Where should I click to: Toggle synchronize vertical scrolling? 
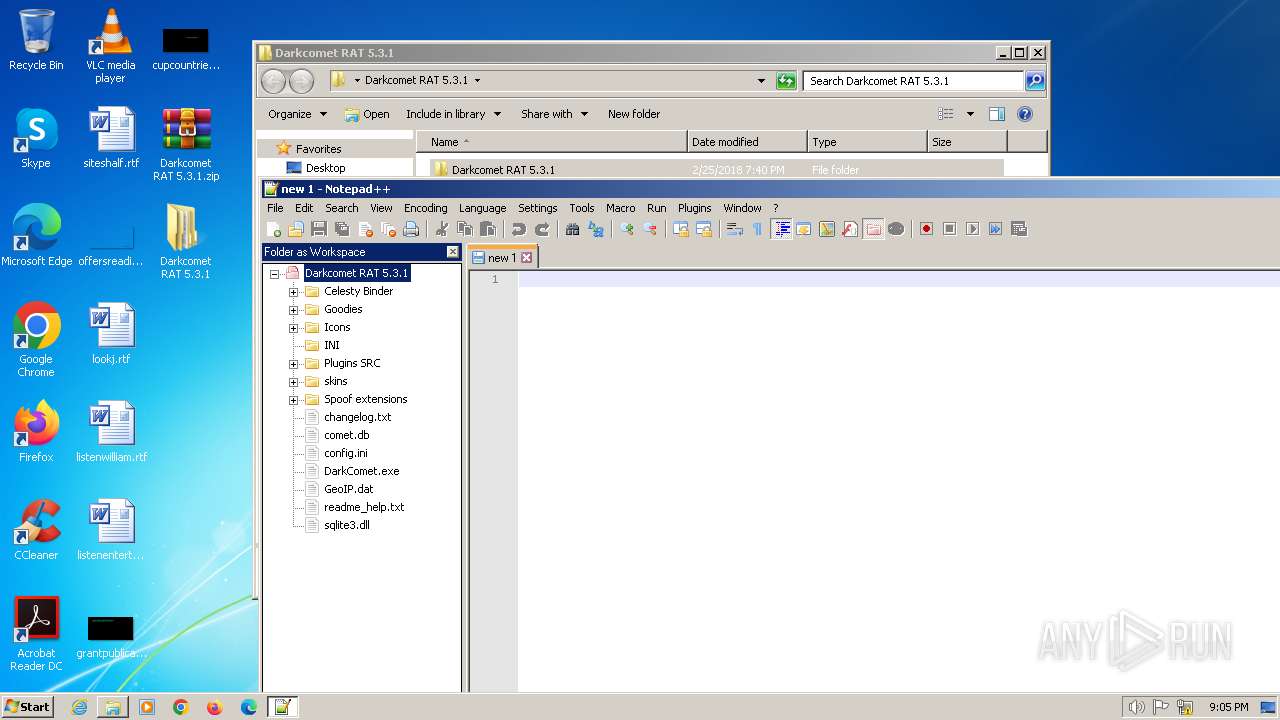[x=680, y=229]
